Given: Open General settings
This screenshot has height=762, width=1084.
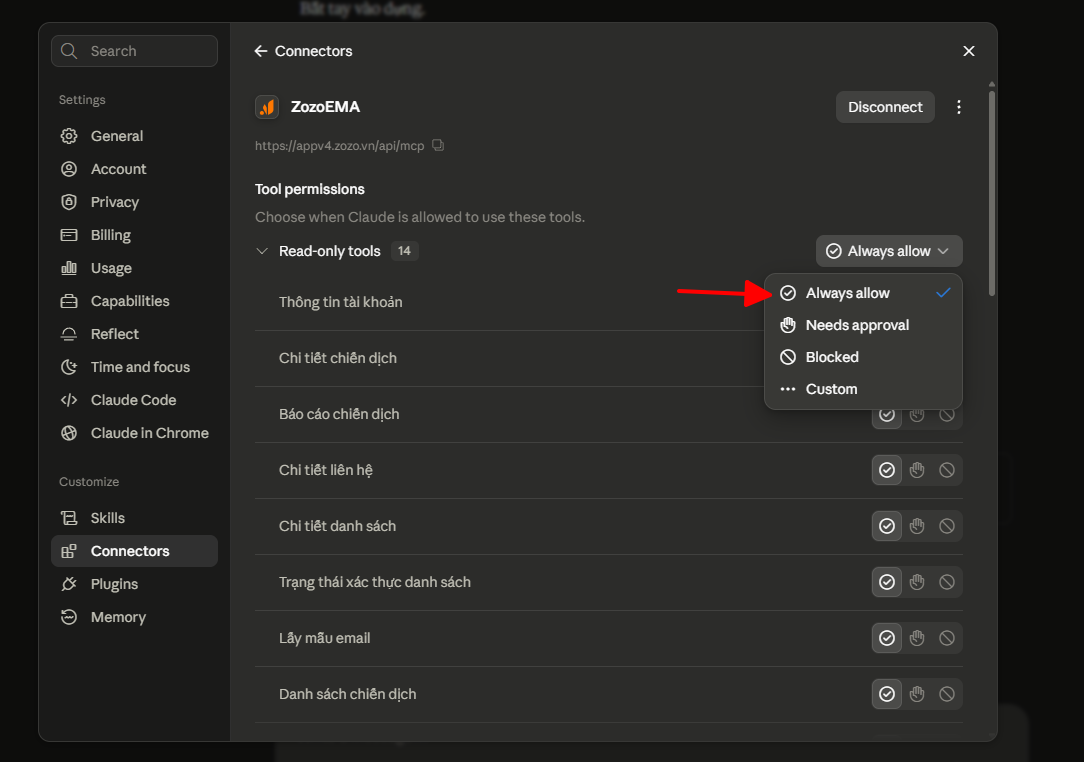Looking at the screenshot, I should point(134,136).
